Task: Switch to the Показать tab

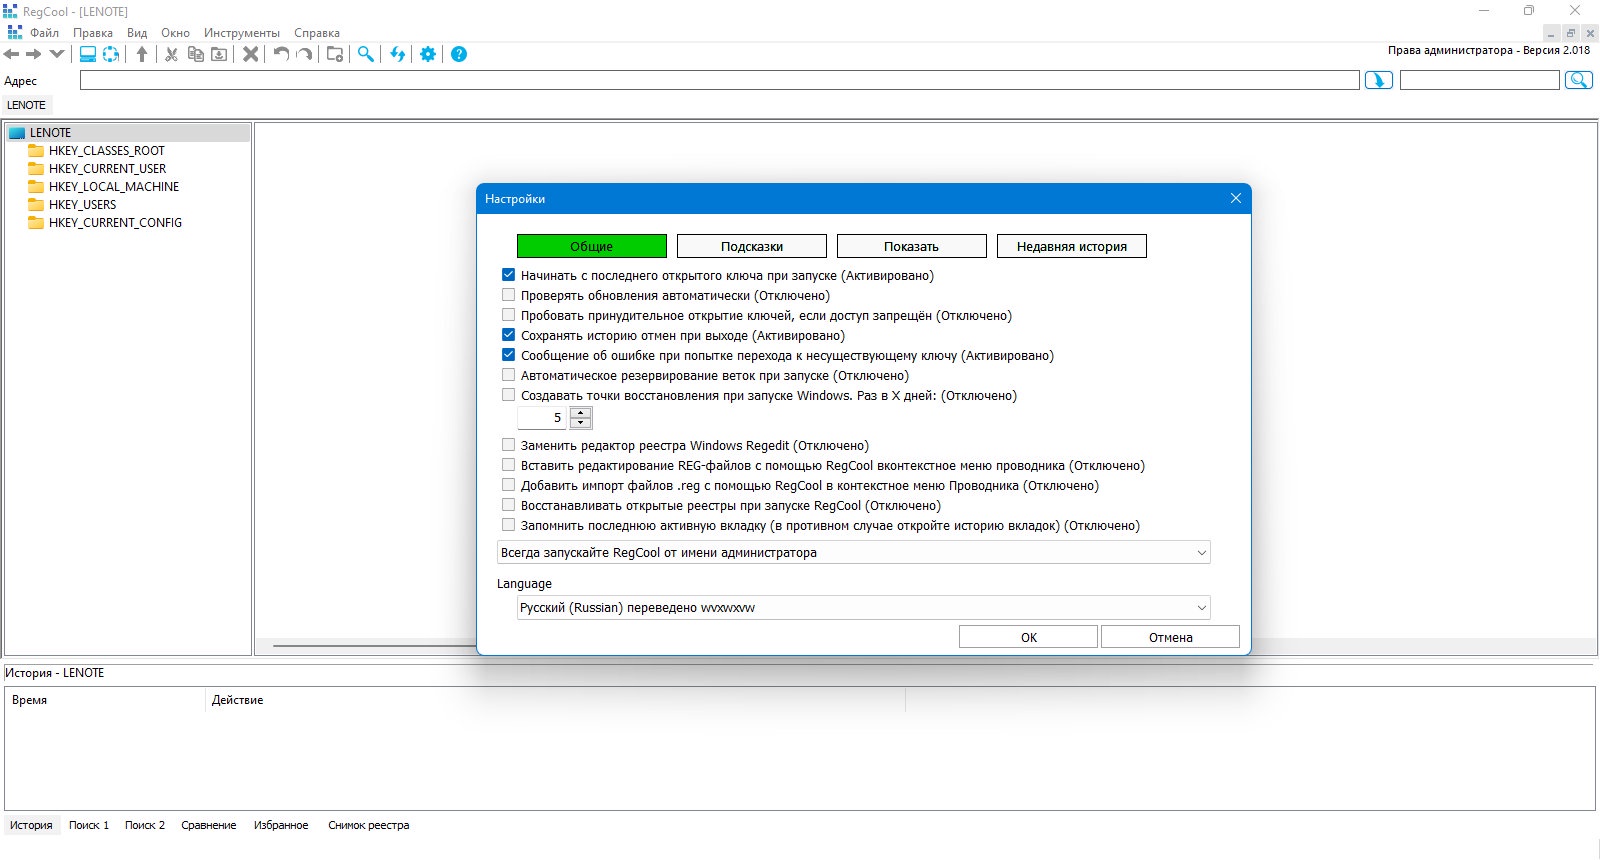Action: [x=912, y=246]
